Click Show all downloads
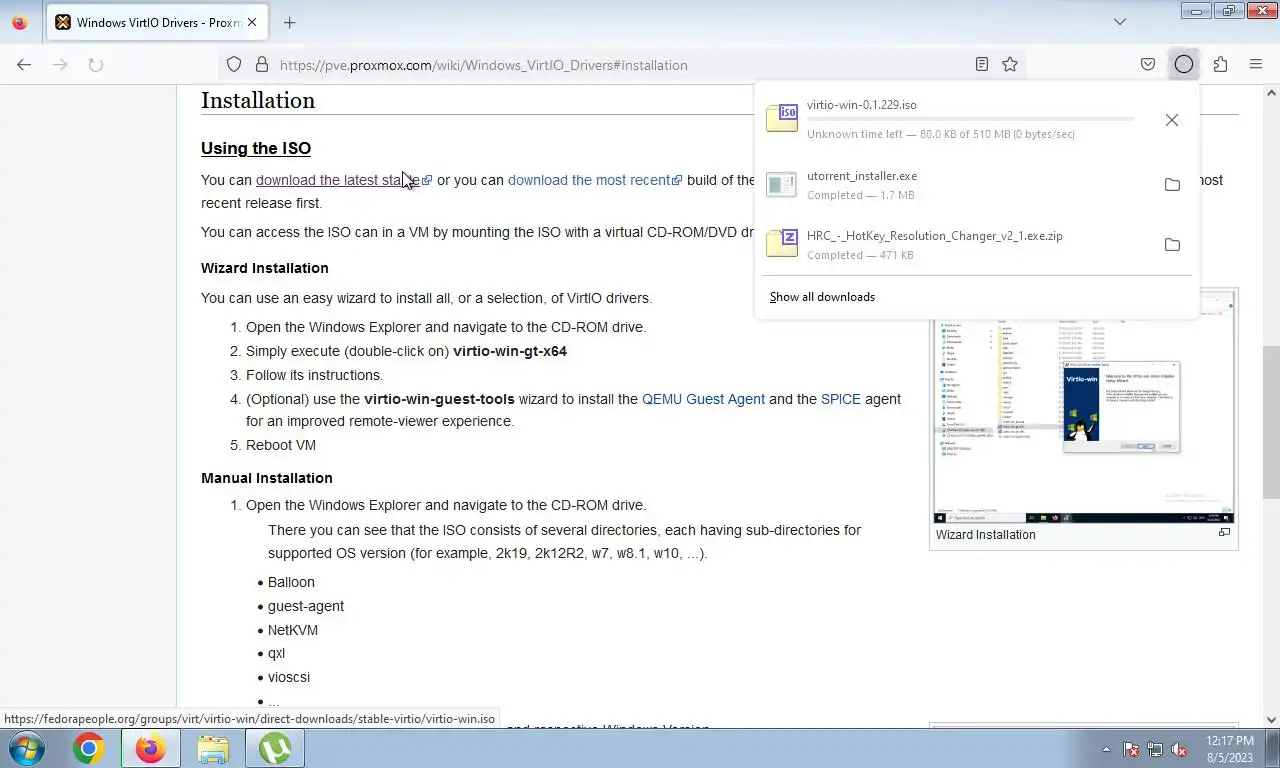Image resolution: width=1280 pixels, height=768 pixels. 822,297
